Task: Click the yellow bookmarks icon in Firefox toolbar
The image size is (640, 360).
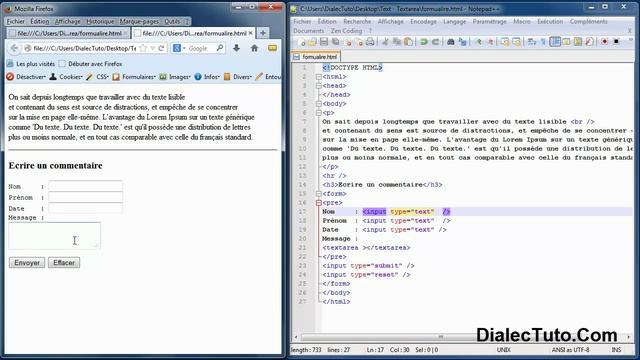Action: [272, 48]
